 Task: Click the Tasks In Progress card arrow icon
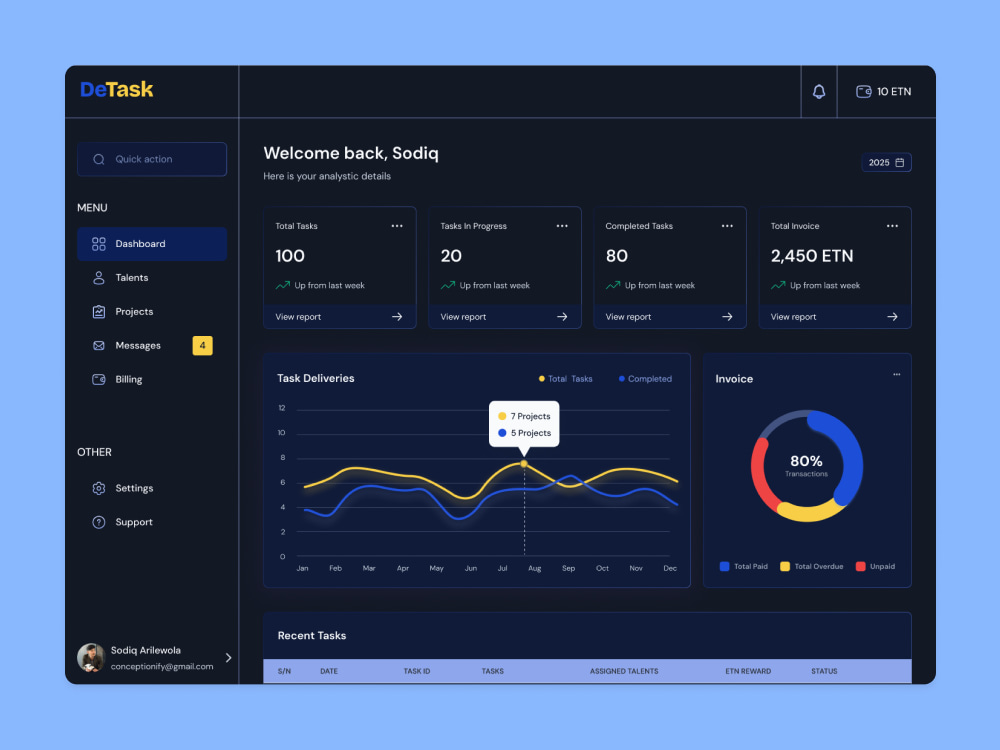tap(562, 317)
